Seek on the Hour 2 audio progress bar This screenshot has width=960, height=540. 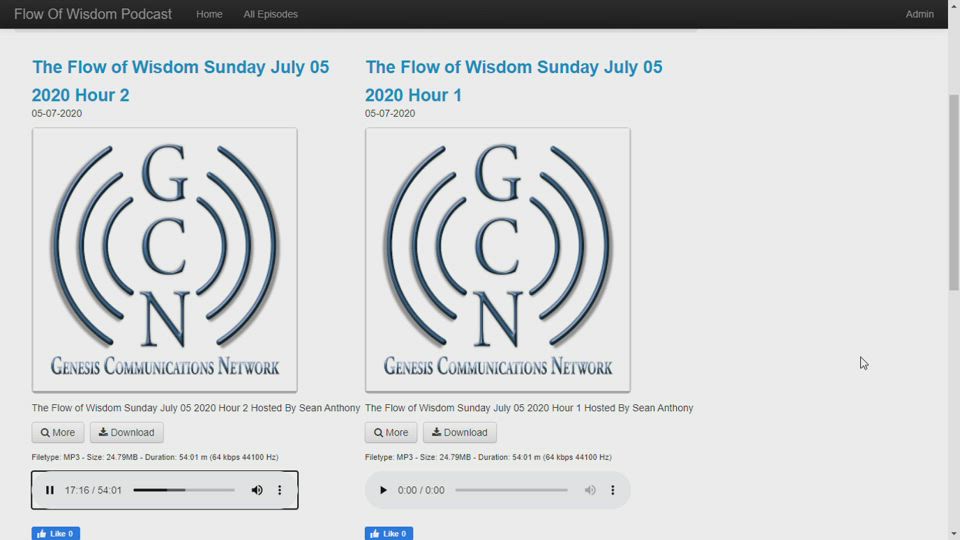point(184,490)
